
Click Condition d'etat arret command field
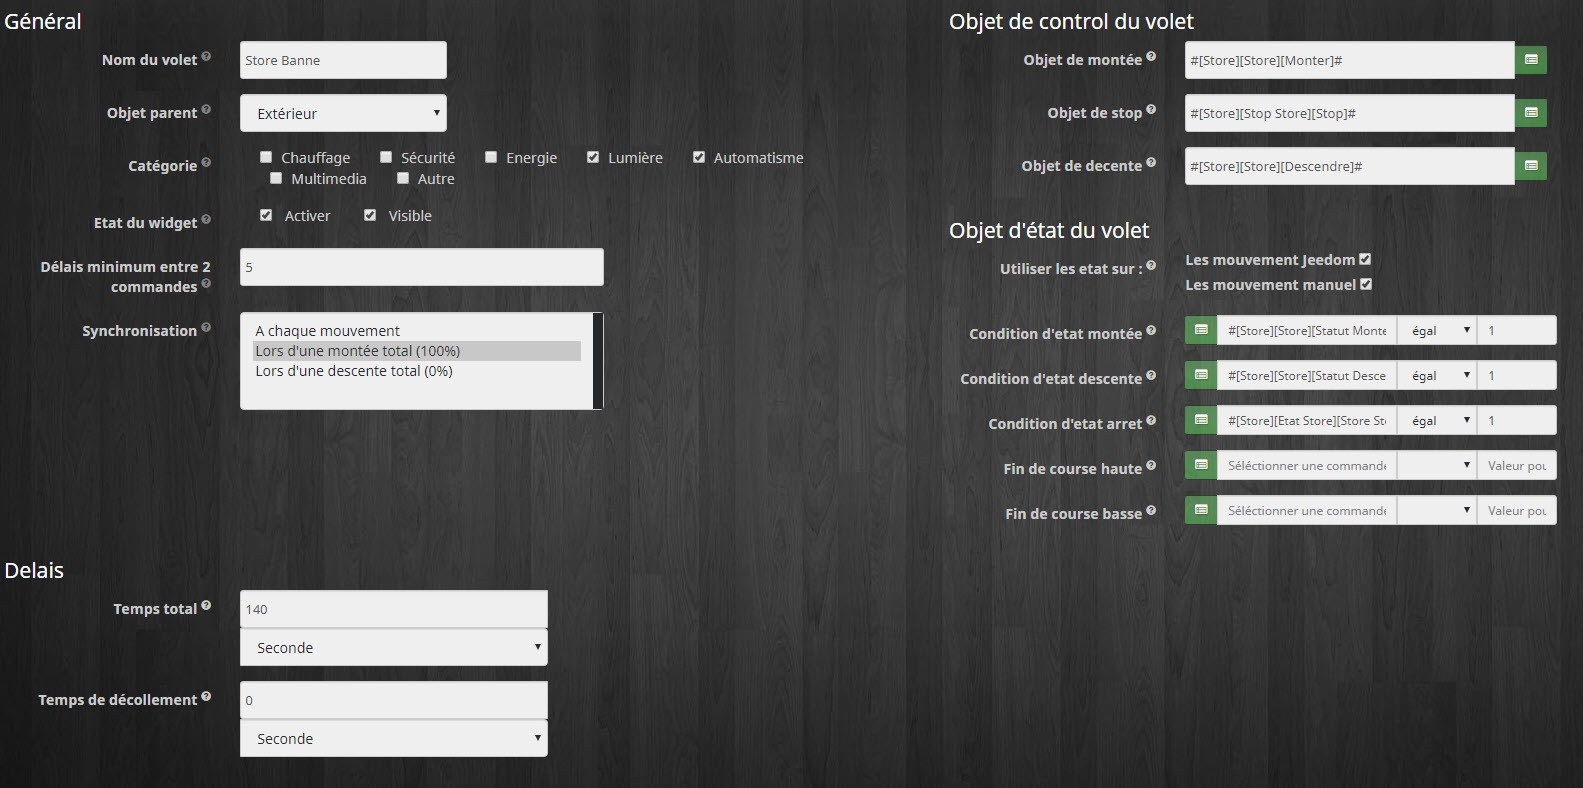click(1307, 420)
